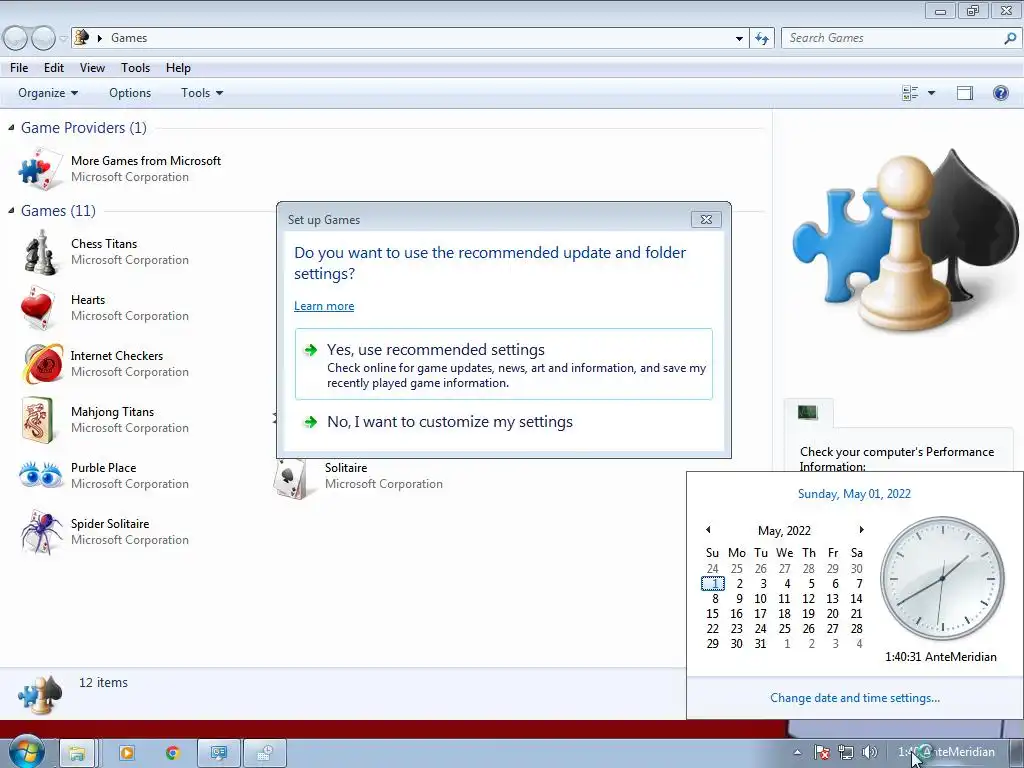The width and height of the screenshot is (1024, 768).
Task: Click the Spider Solitaire name text
Action: click(x=110, y=524)
